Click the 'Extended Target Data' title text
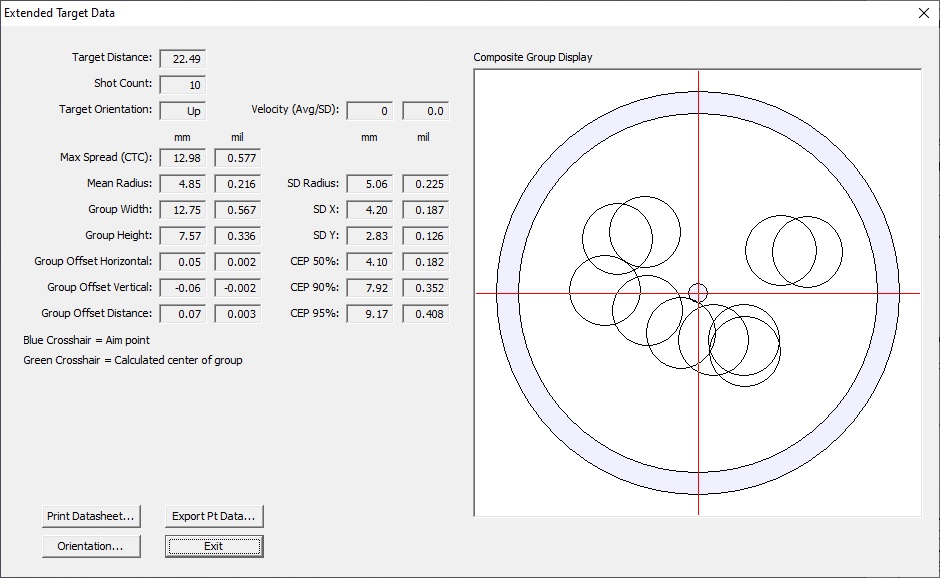 59,13
